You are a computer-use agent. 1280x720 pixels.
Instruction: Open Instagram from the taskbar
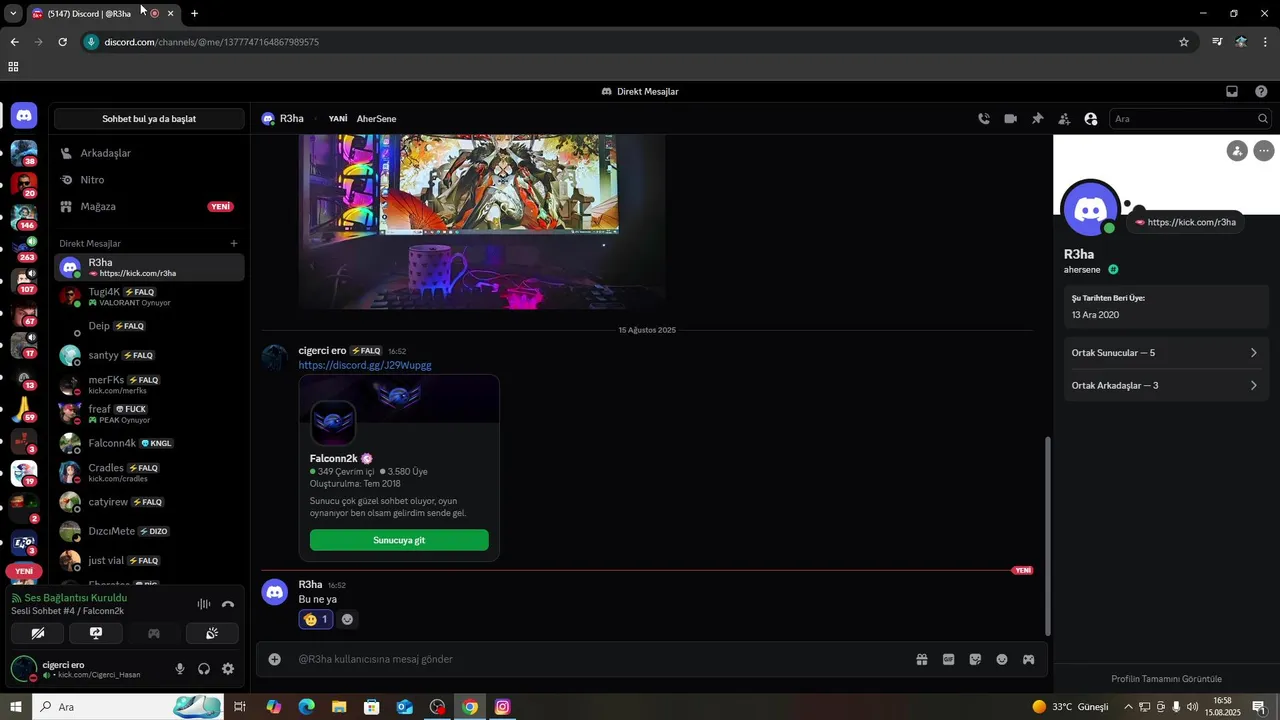[x=503, y=707]
